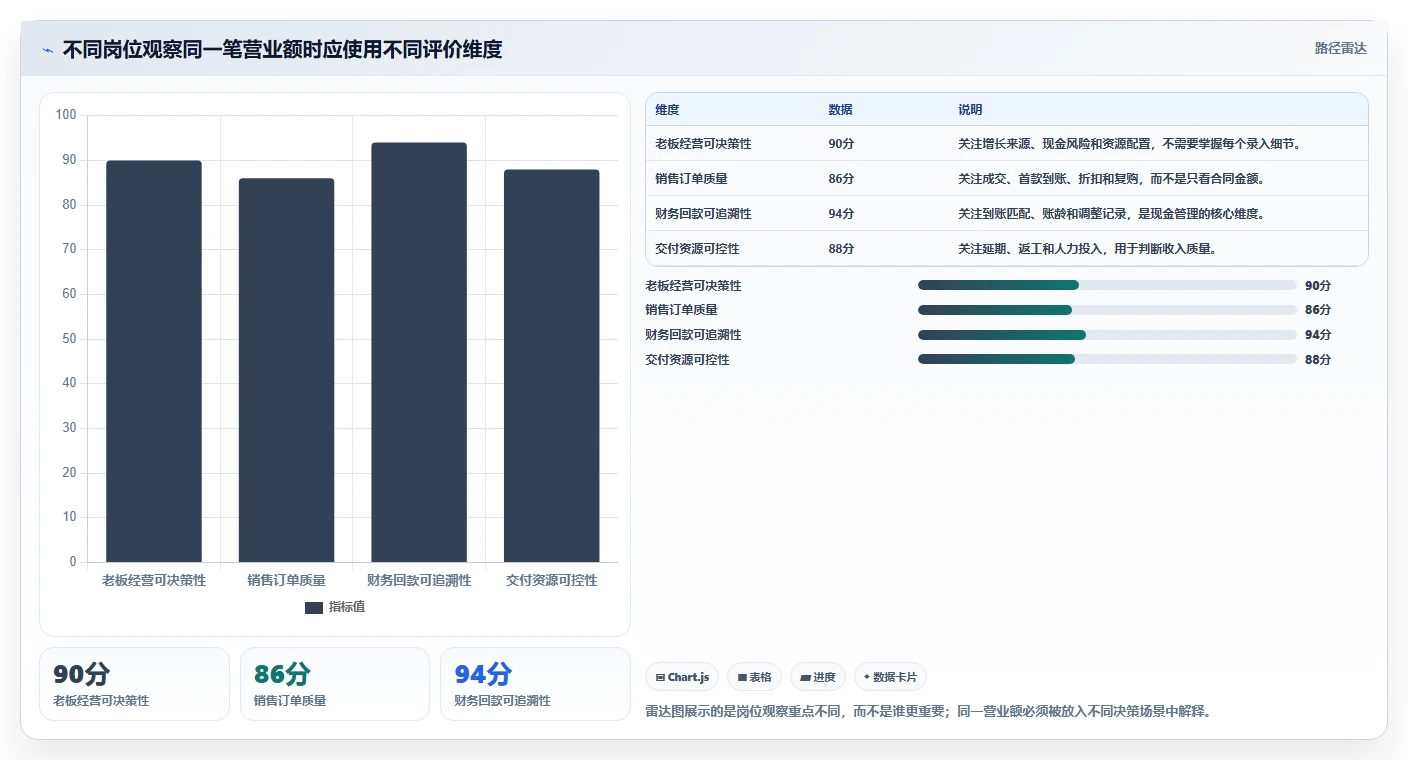1408x760 pixels.
Task: Open the 86分 销售订单质量 data card
Action: coord(335,684)
